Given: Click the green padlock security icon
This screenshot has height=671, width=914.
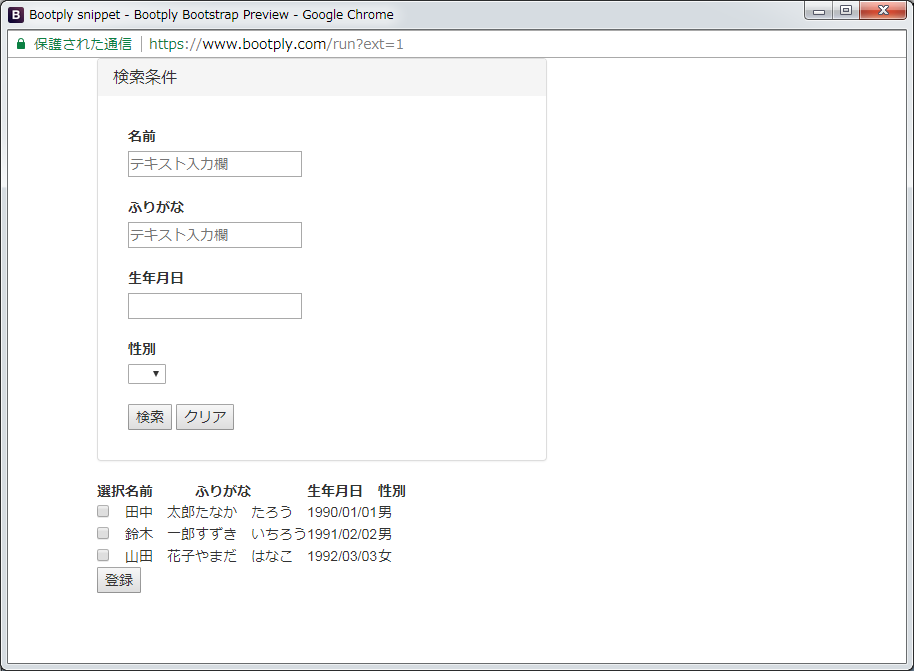Looking at the screenshot, I should click(x=20, y=44).
